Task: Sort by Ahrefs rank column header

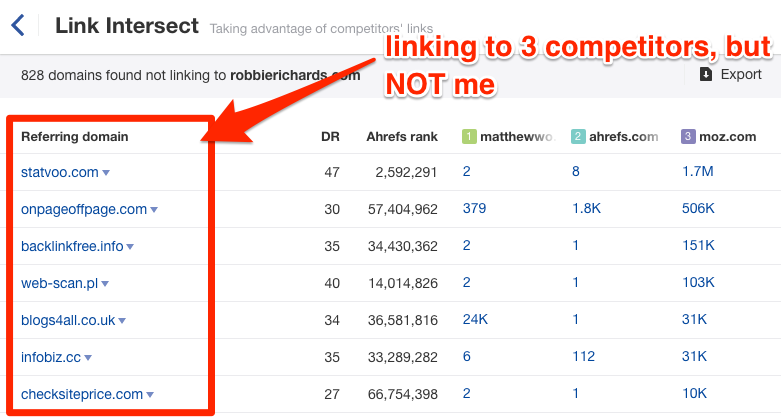Action: click(x=402, y=136)
